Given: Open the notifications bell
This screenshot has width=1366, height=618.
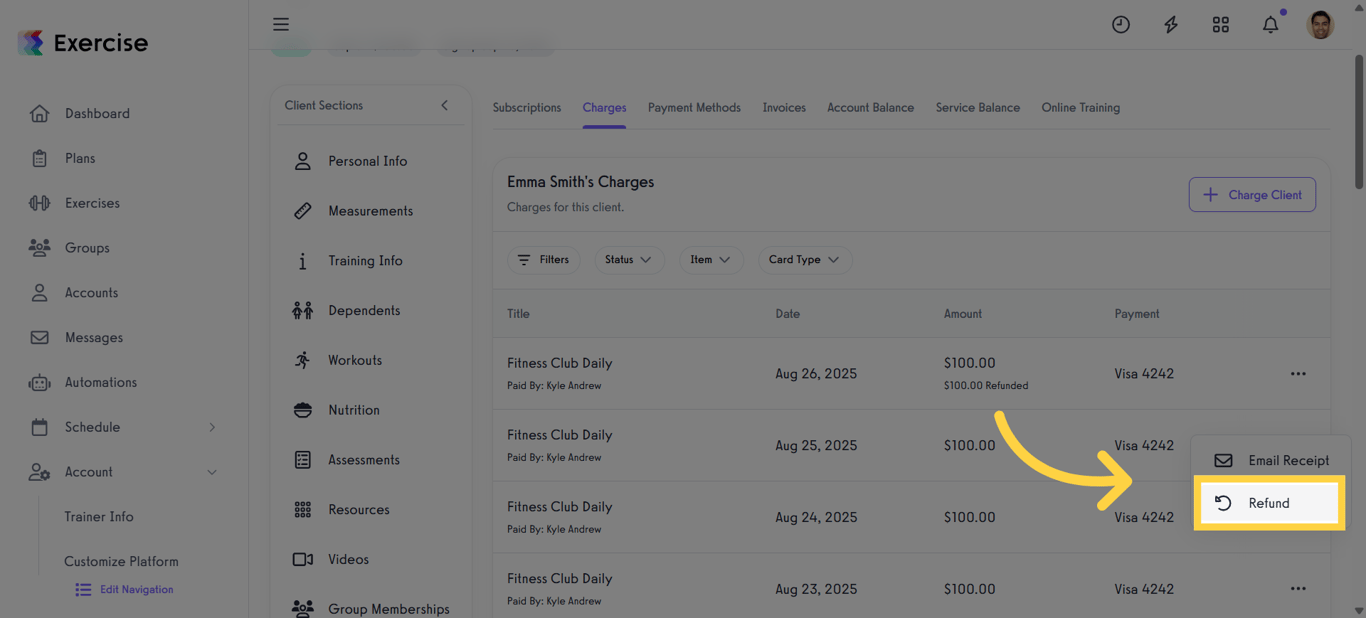Looking at the screenshot, I should (1270, 25).
